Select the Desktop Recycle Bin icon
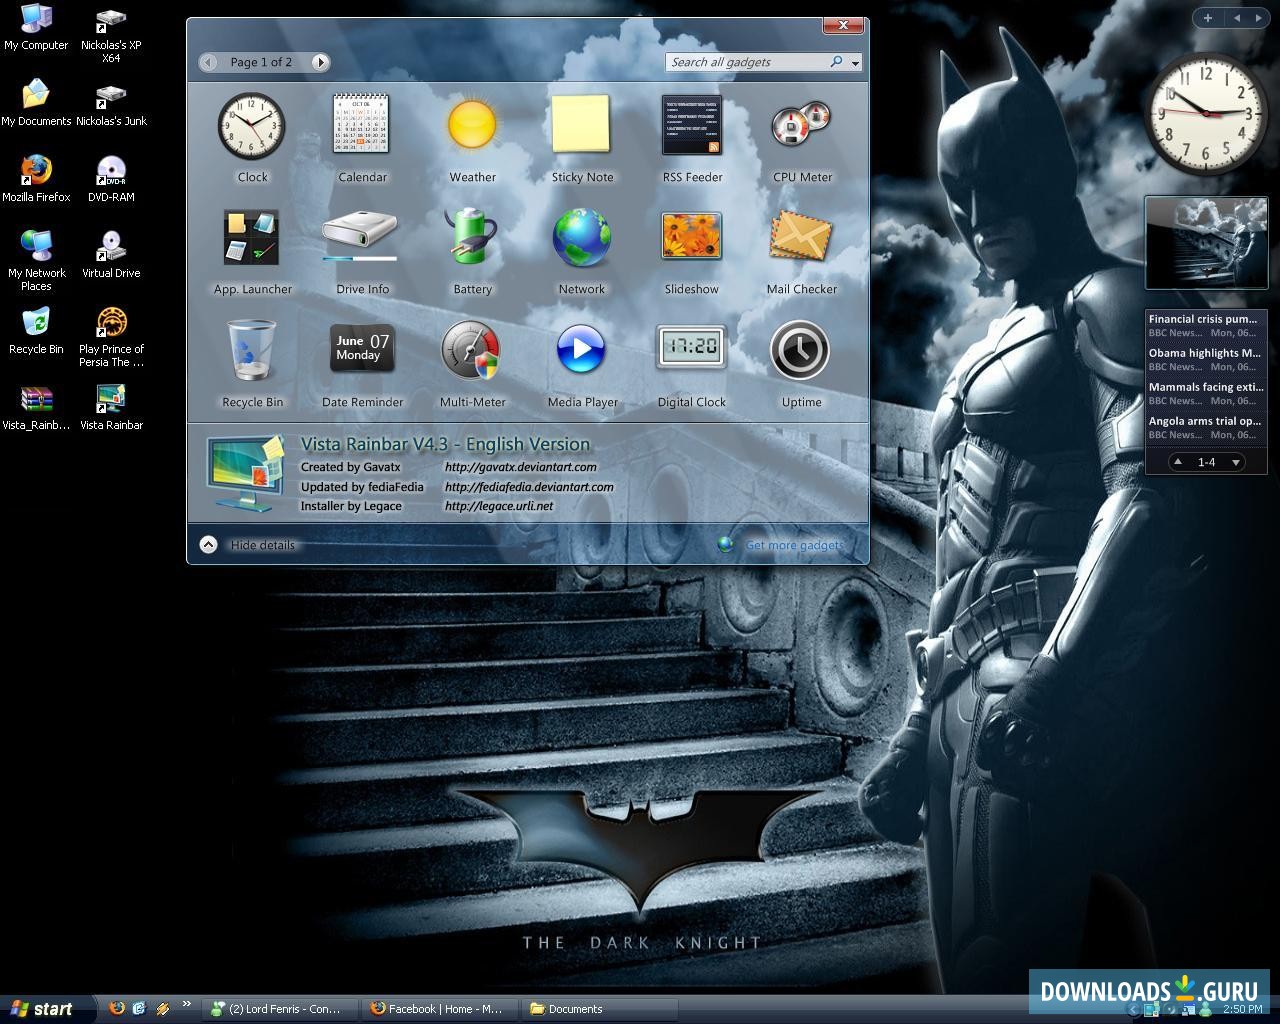Image resolution: width=1280 pixels, height=1024 pixels. pos(36,332)
